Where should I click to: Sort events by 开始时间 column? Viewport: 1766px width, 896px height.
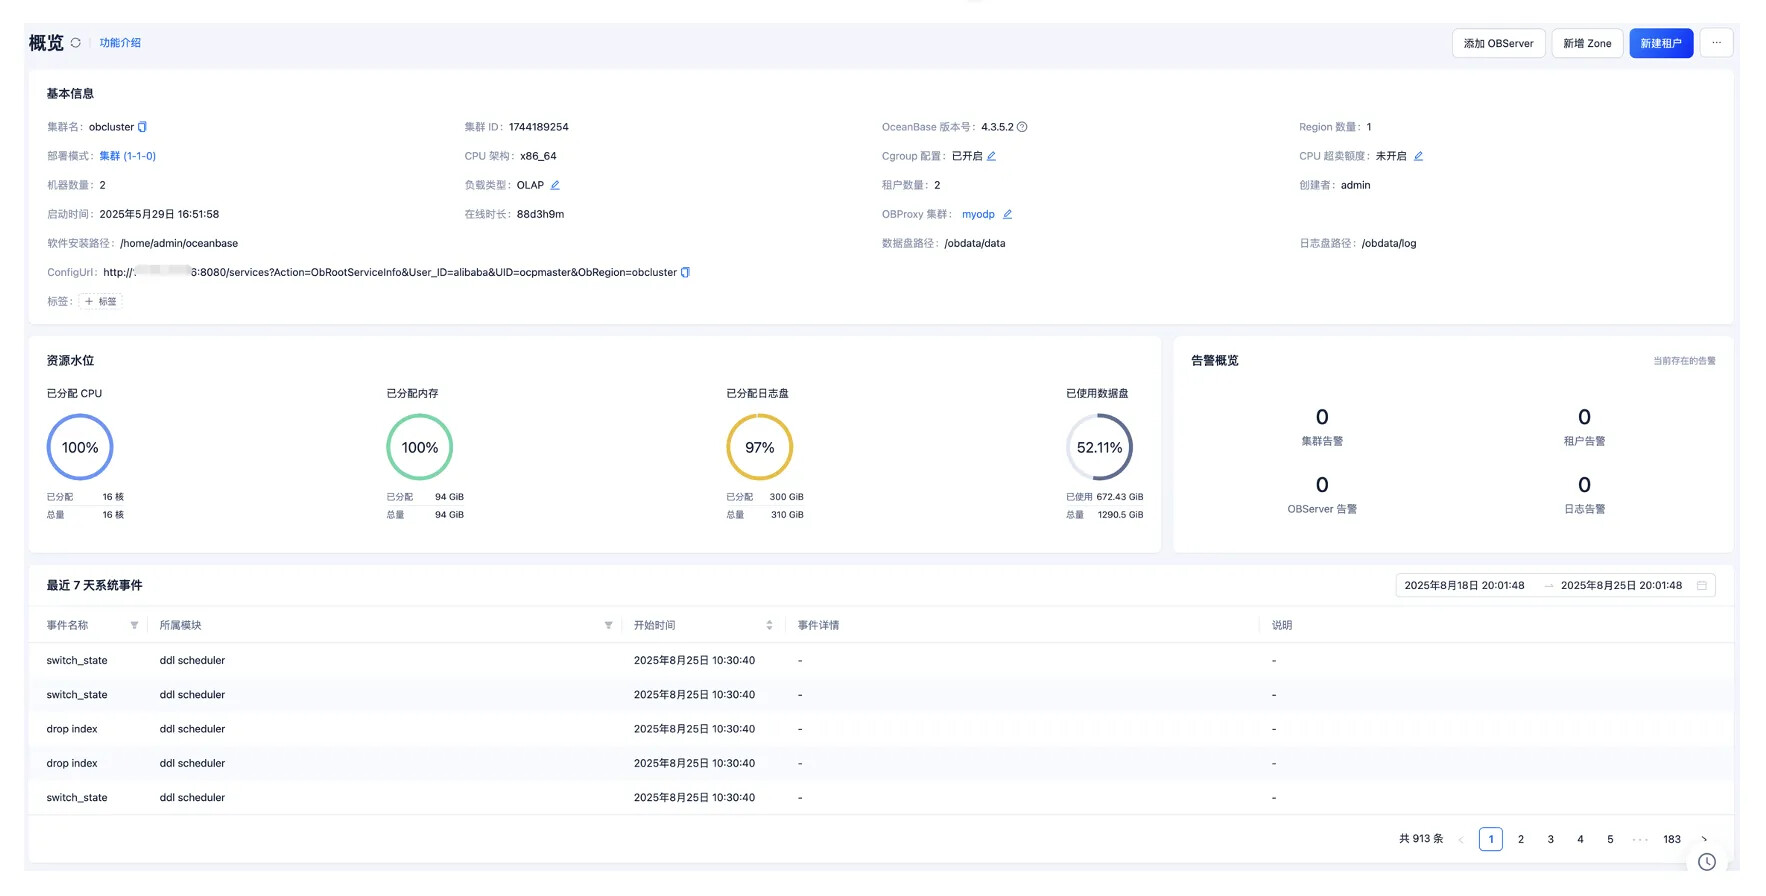click(x=769, y=626)
